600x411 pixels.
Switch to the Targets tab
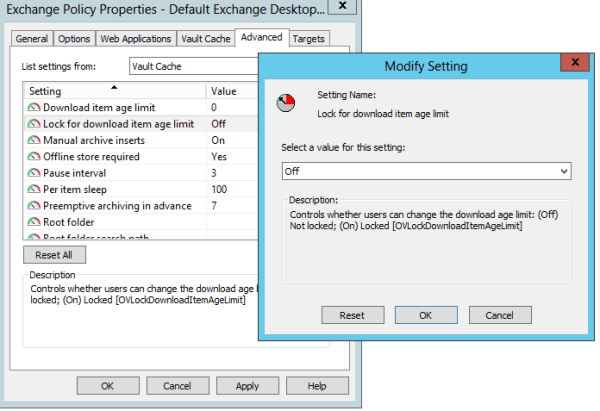(308, 39)
